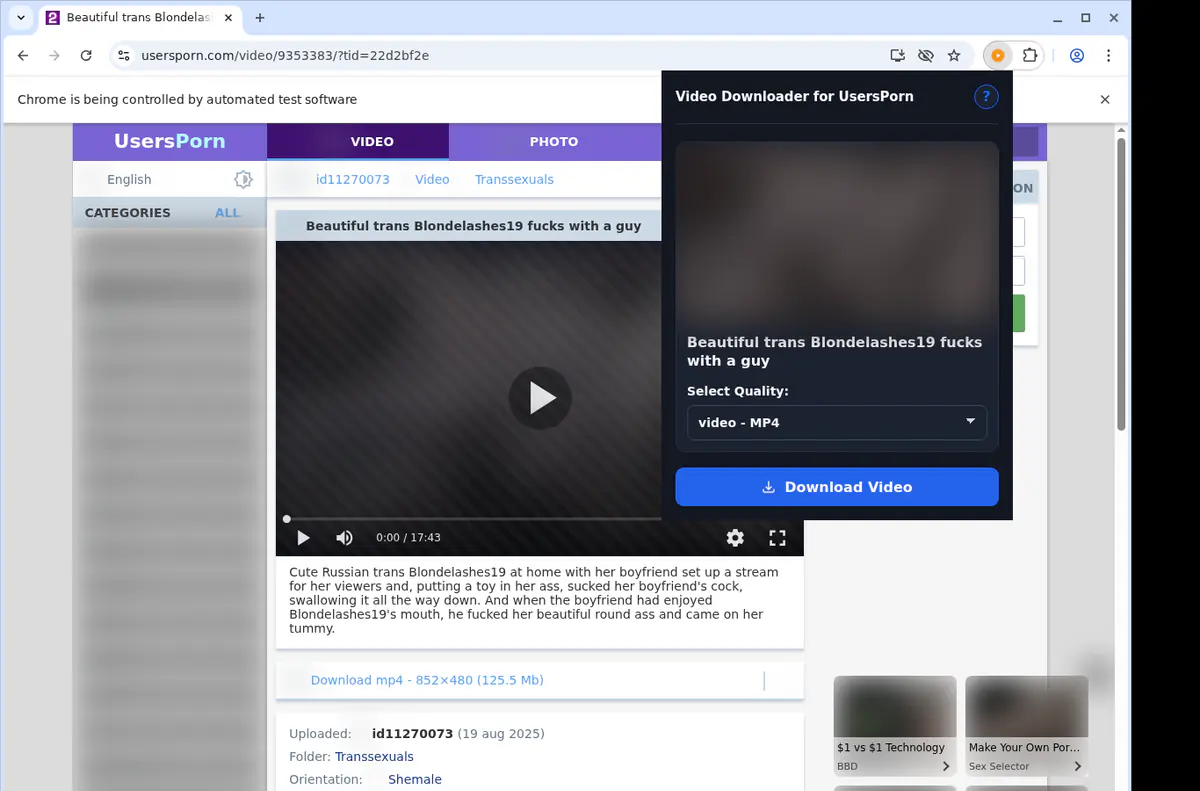Open the Video breadcrumb link

[x=432, y=180]
